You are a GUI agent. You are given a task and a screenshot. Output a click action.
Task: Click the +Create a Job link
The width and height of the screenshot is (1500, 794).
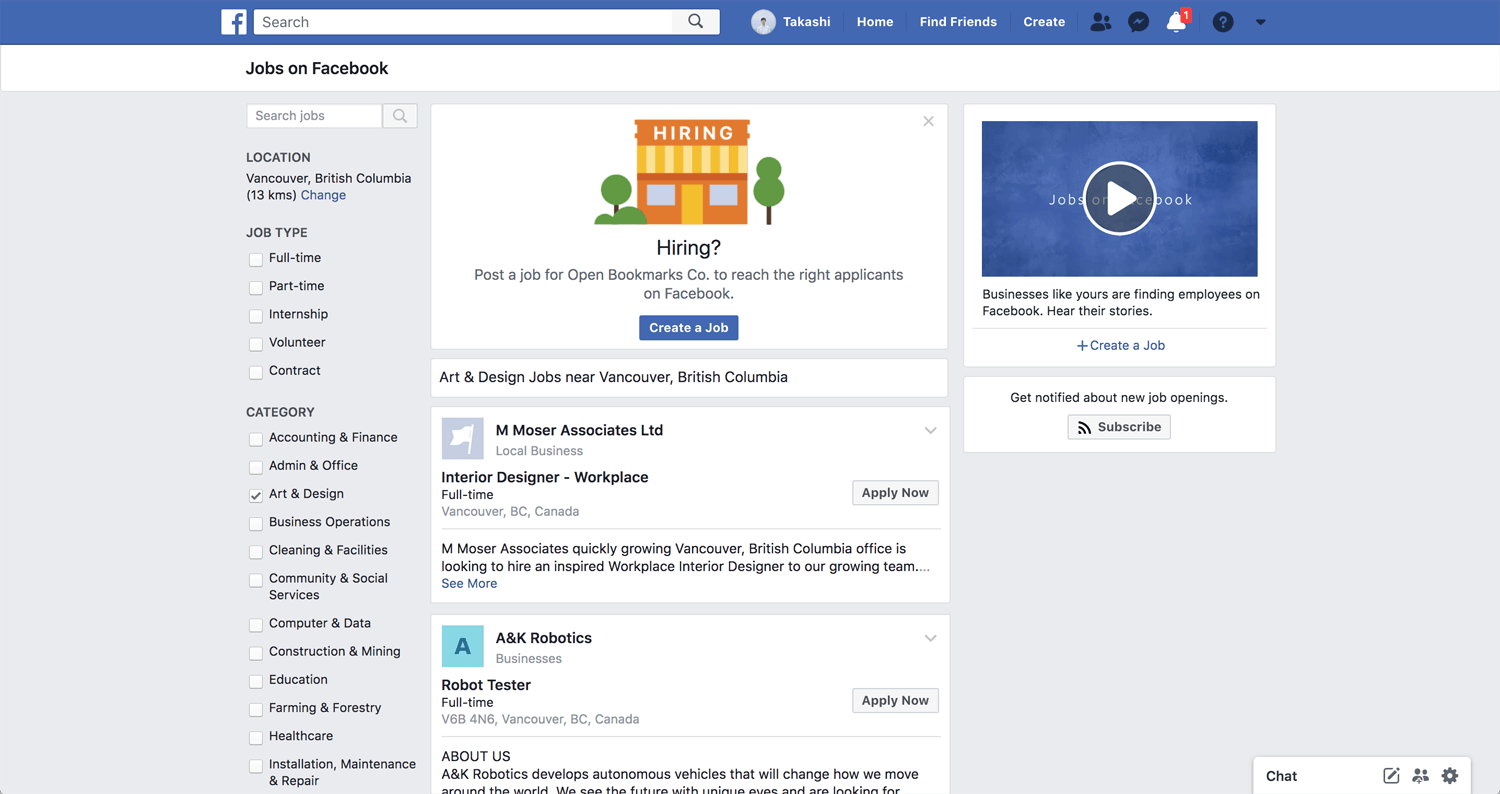[x=1120, y=345]
